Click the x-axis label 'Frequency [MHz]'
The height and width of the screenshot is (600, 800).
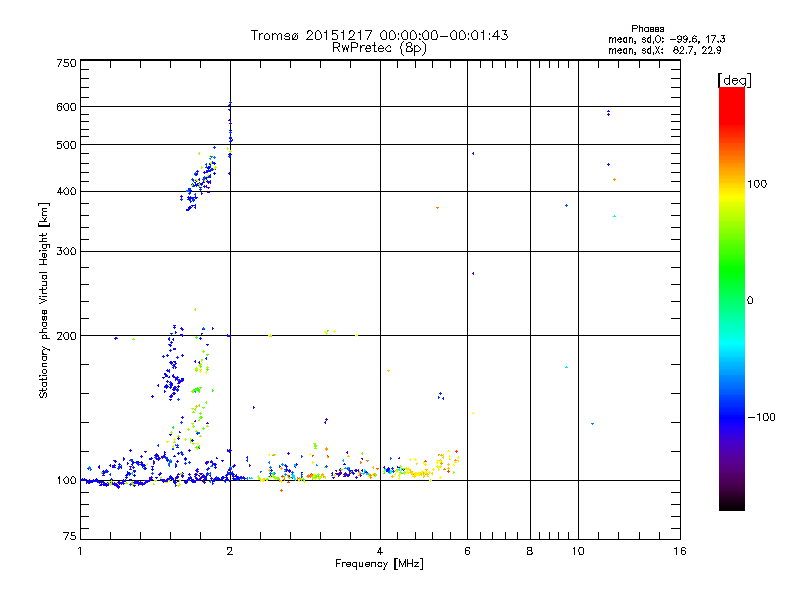click(x=379, y=564)
